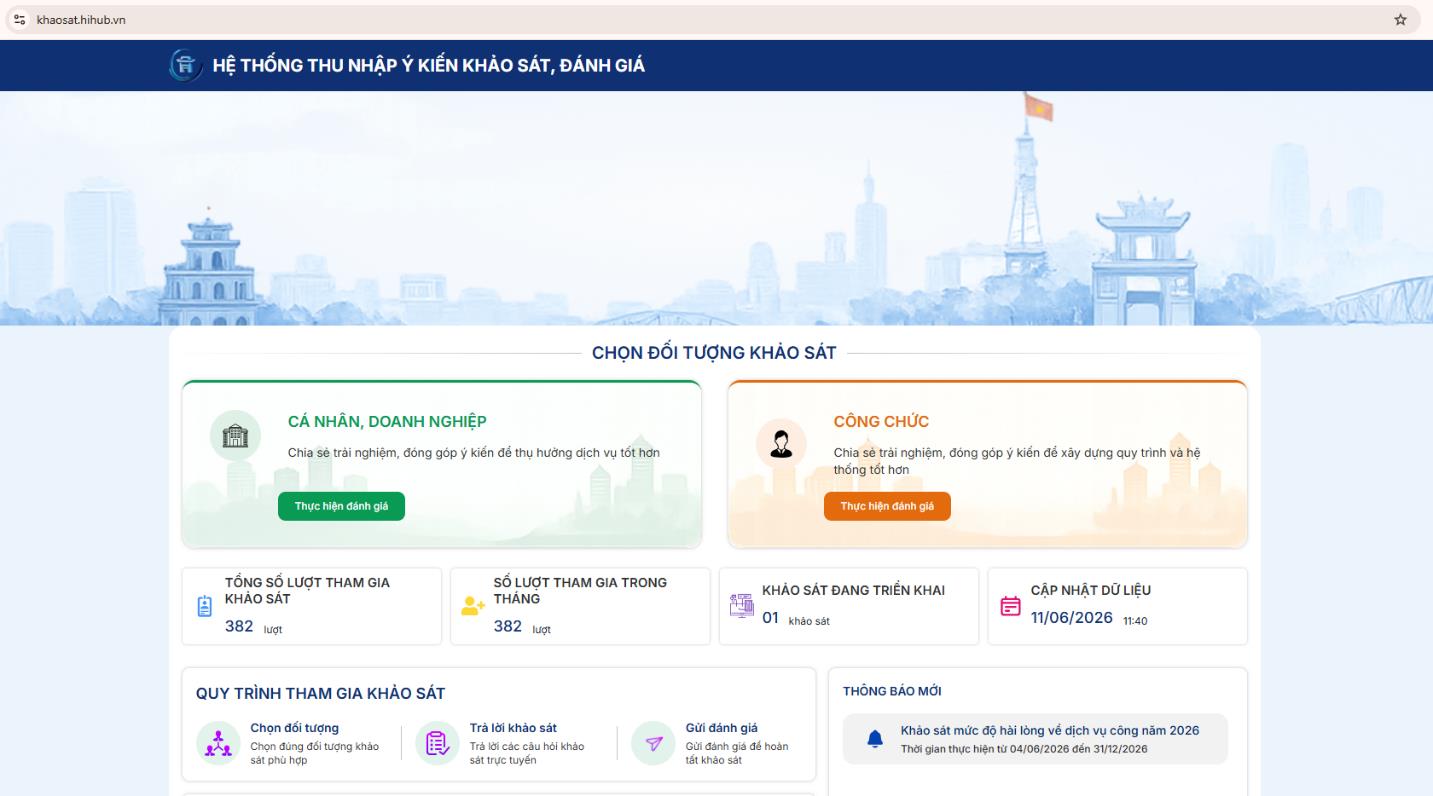
Task: Click the header title Hệ thống thu nhập ý kiến
Action: pyautogui.click(x=429, y=66)
